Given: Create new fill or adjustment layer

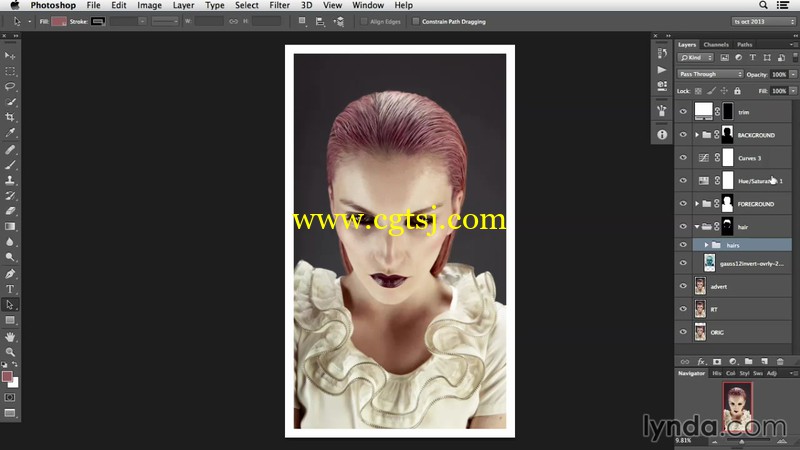Looking at the screenshot, I should tap(733, 361).
